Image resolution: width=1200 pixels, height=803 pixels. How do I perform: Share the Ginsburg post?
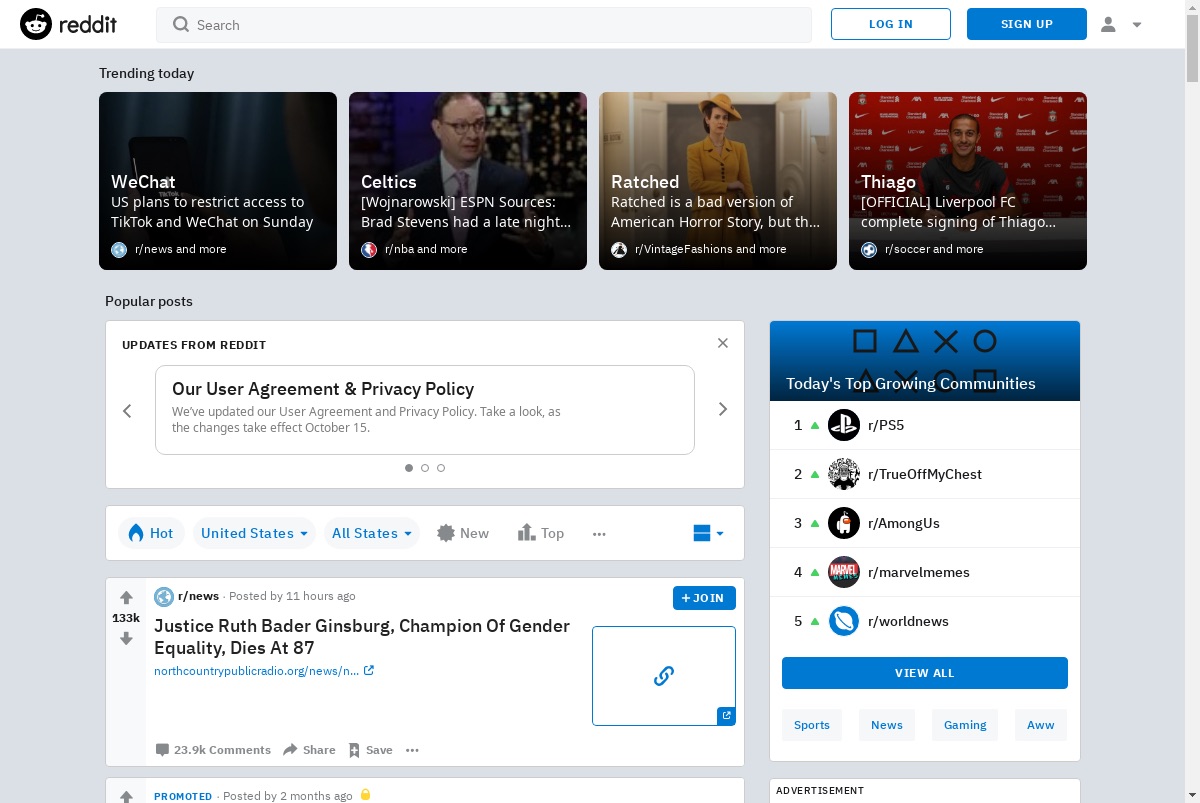coord(309,750)
